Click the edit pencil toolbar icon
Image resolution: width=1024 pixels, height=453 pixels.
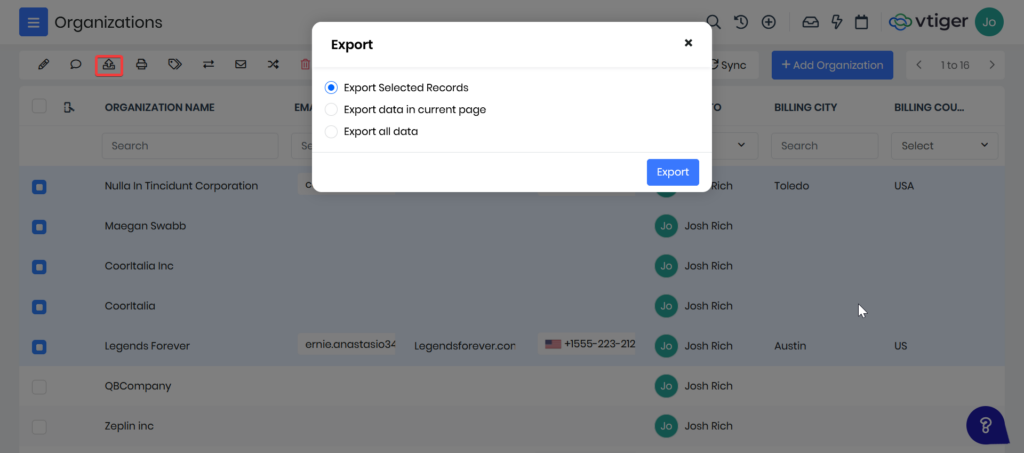pyautogui.click(x=44, y=65)
